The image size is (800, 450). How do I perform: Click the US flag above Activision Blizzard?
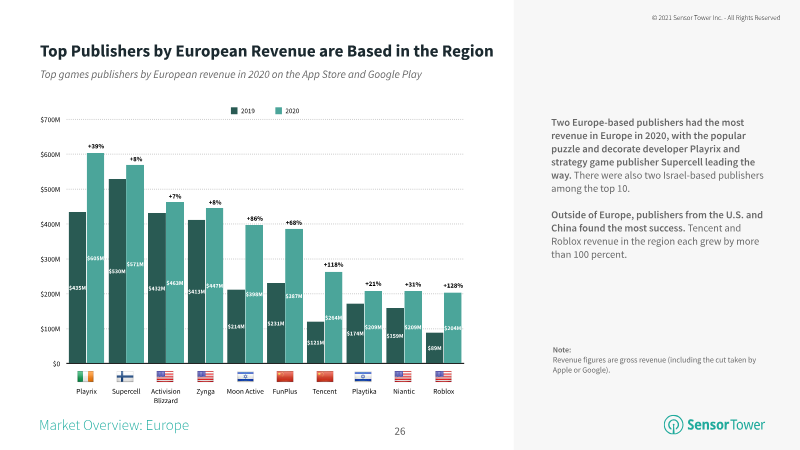[x=165, y=377]
